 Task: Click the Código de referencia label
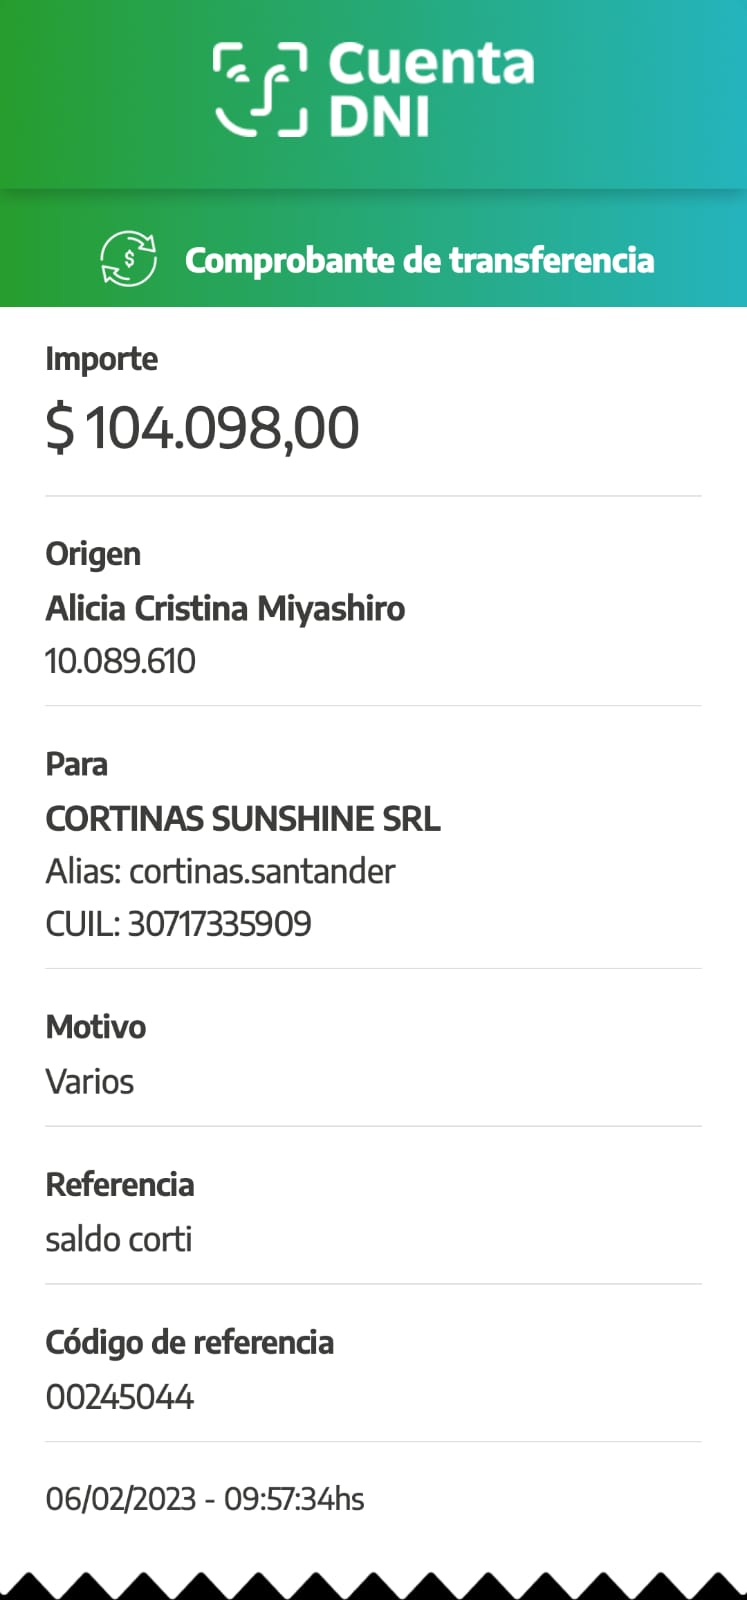(x=189, y=1342)
